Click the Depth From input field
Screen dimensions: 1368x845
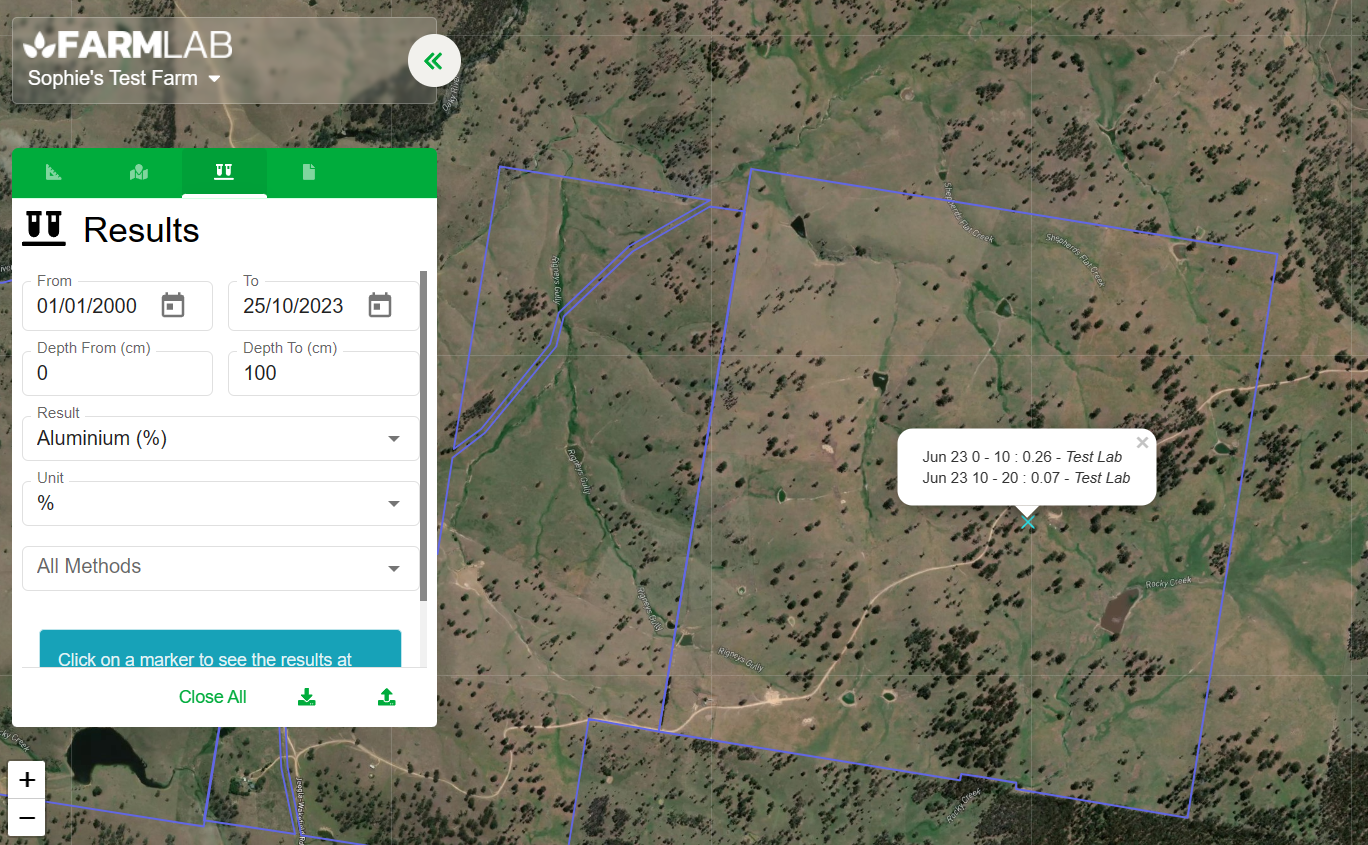pos(117,373)
